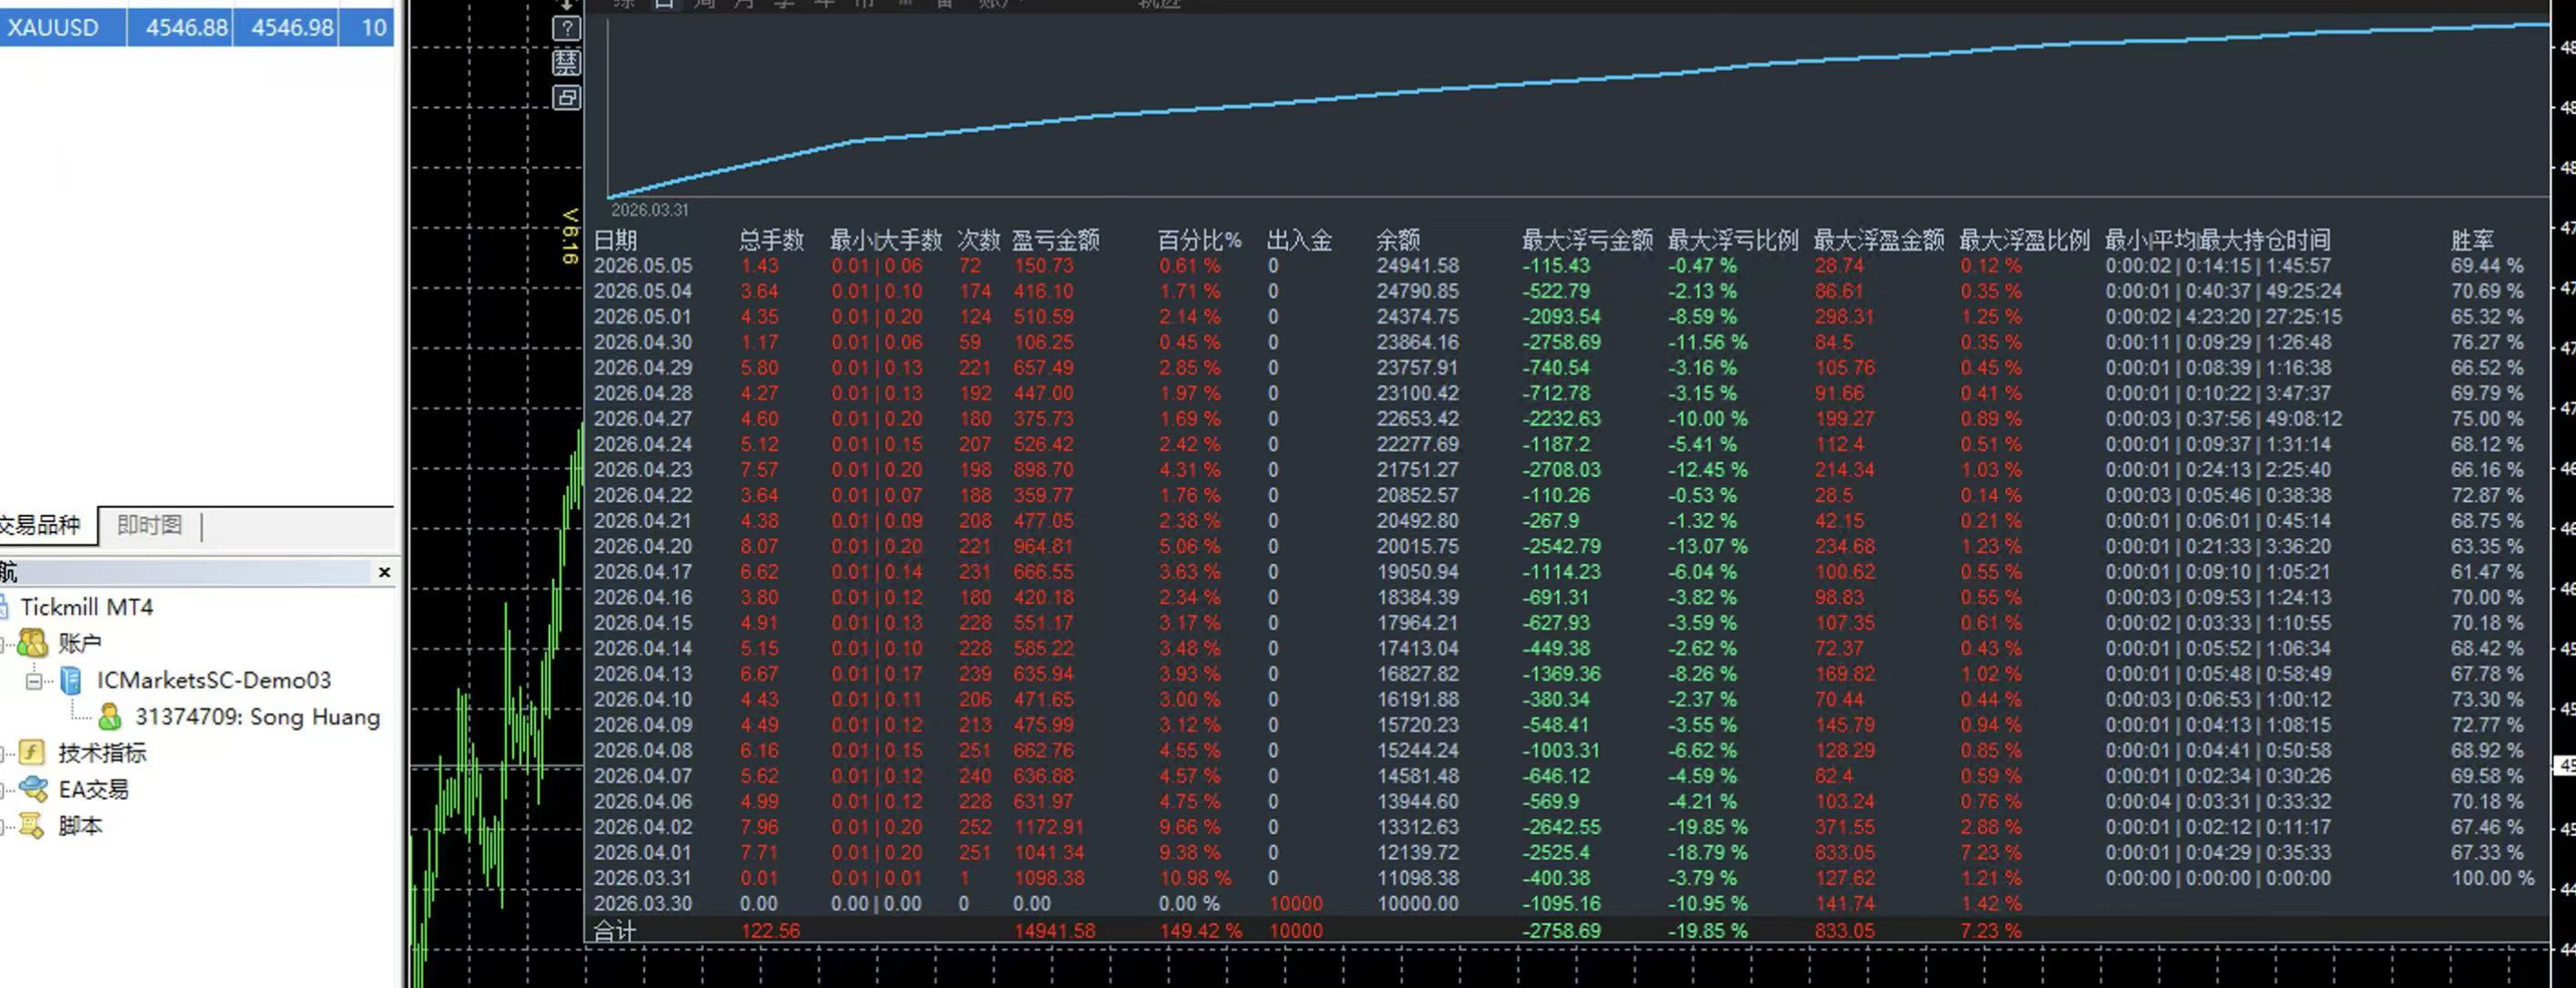
Task: Click the trade count 252
Action: (975, 827)
